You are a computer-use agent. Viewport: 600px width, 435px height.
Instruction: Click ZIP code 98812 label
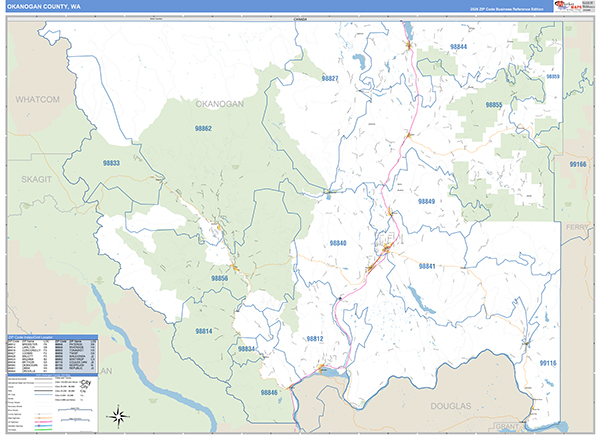(315, 339)
